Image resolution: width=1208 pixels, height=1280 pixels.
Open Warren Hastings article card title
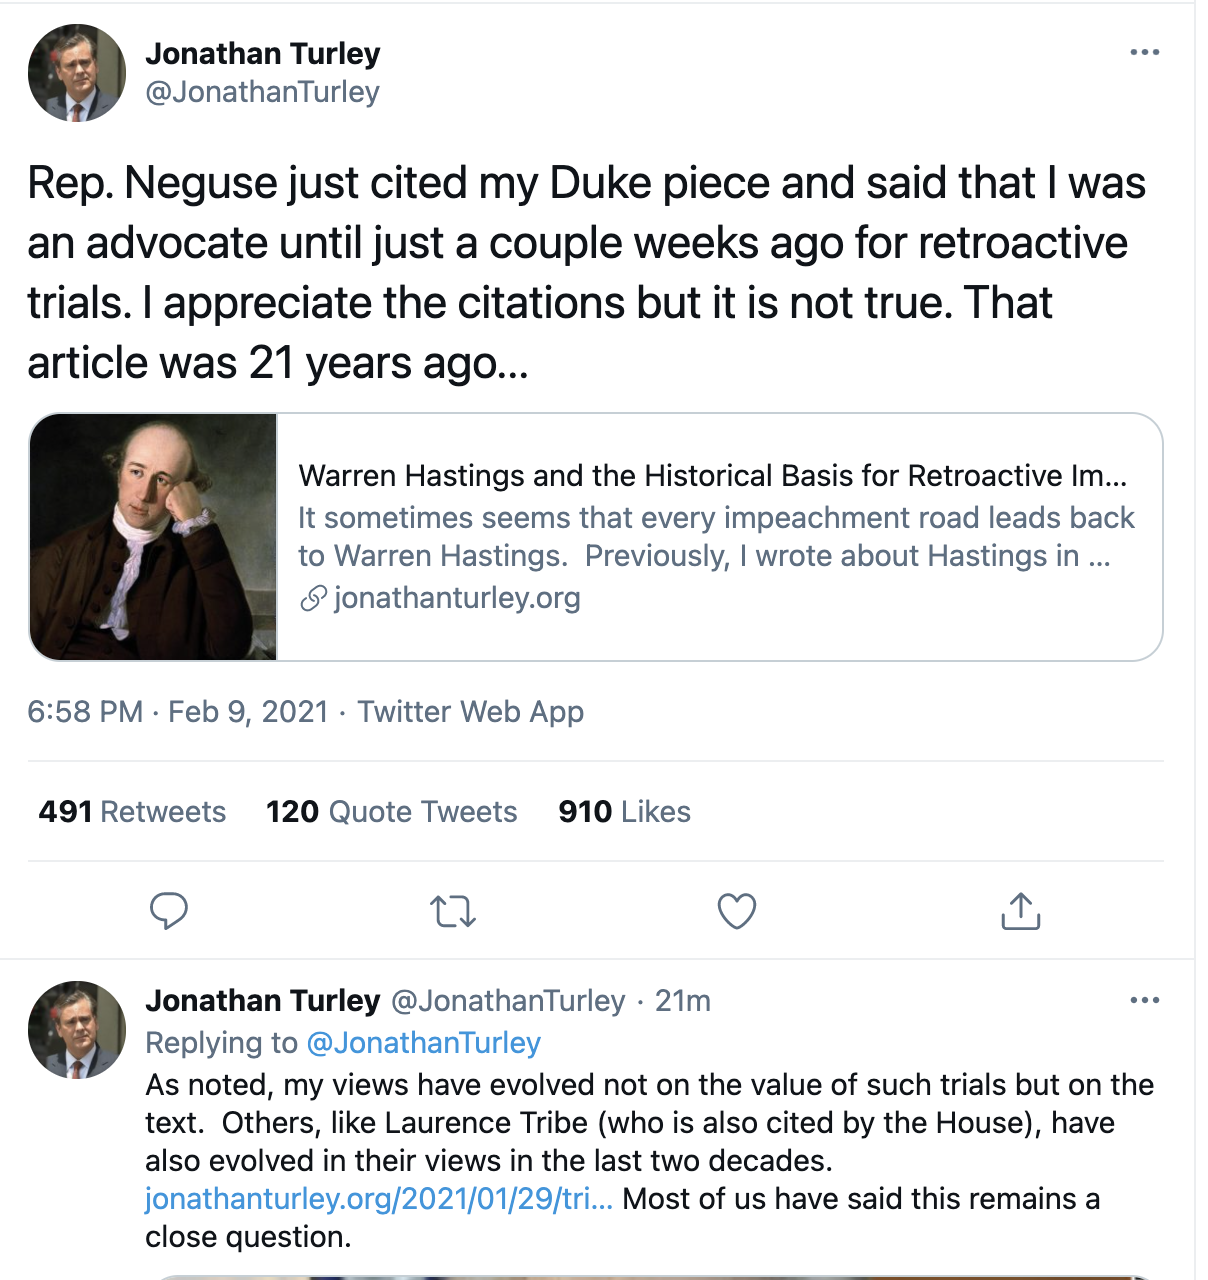712,476
